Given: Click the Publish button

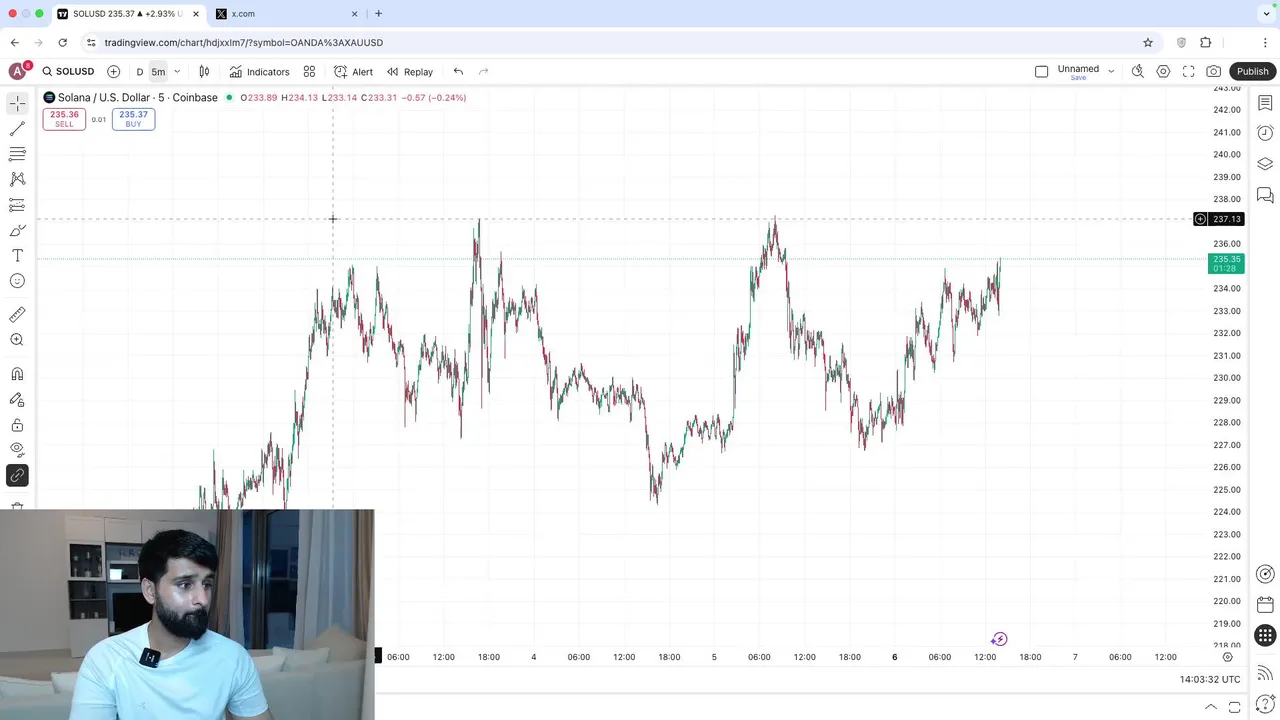Looking at the screenshot, I should pos(1252,72).
